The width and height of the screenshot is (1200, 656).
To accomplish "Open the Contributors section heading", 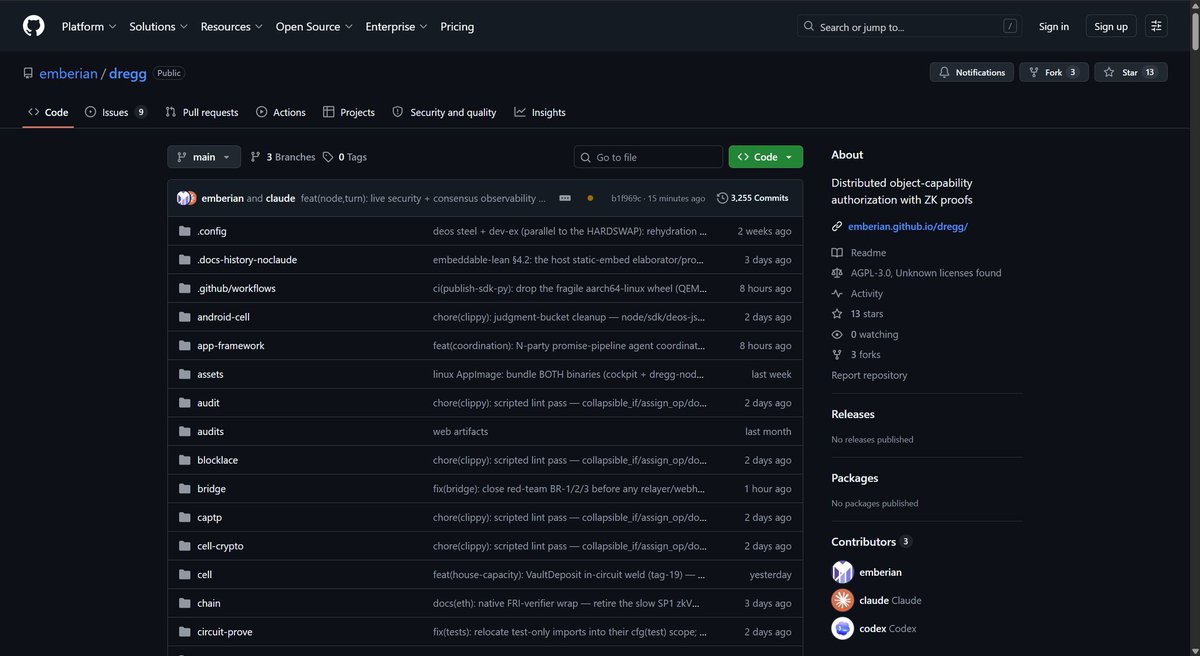I will coord(871,542).
